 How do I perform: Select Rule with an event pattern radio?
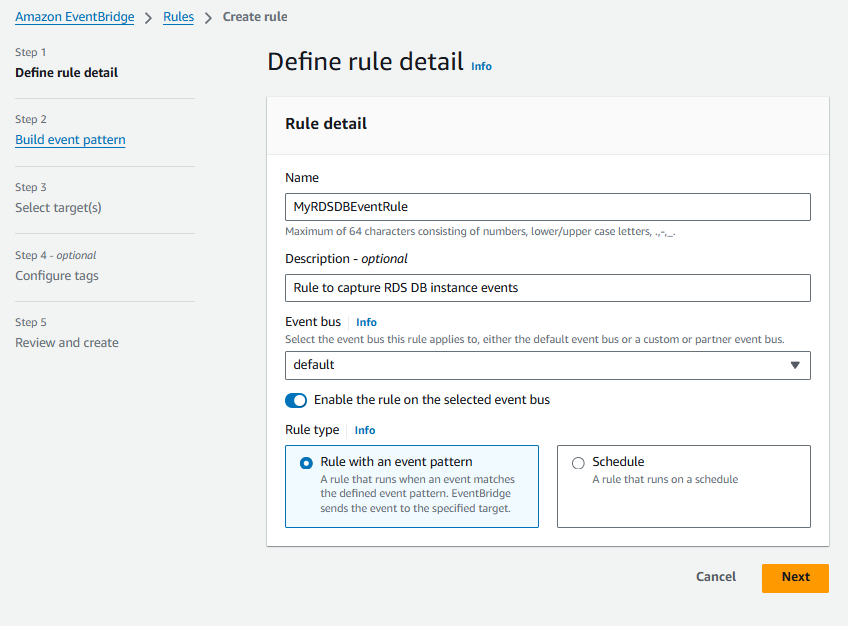(306, 463)
